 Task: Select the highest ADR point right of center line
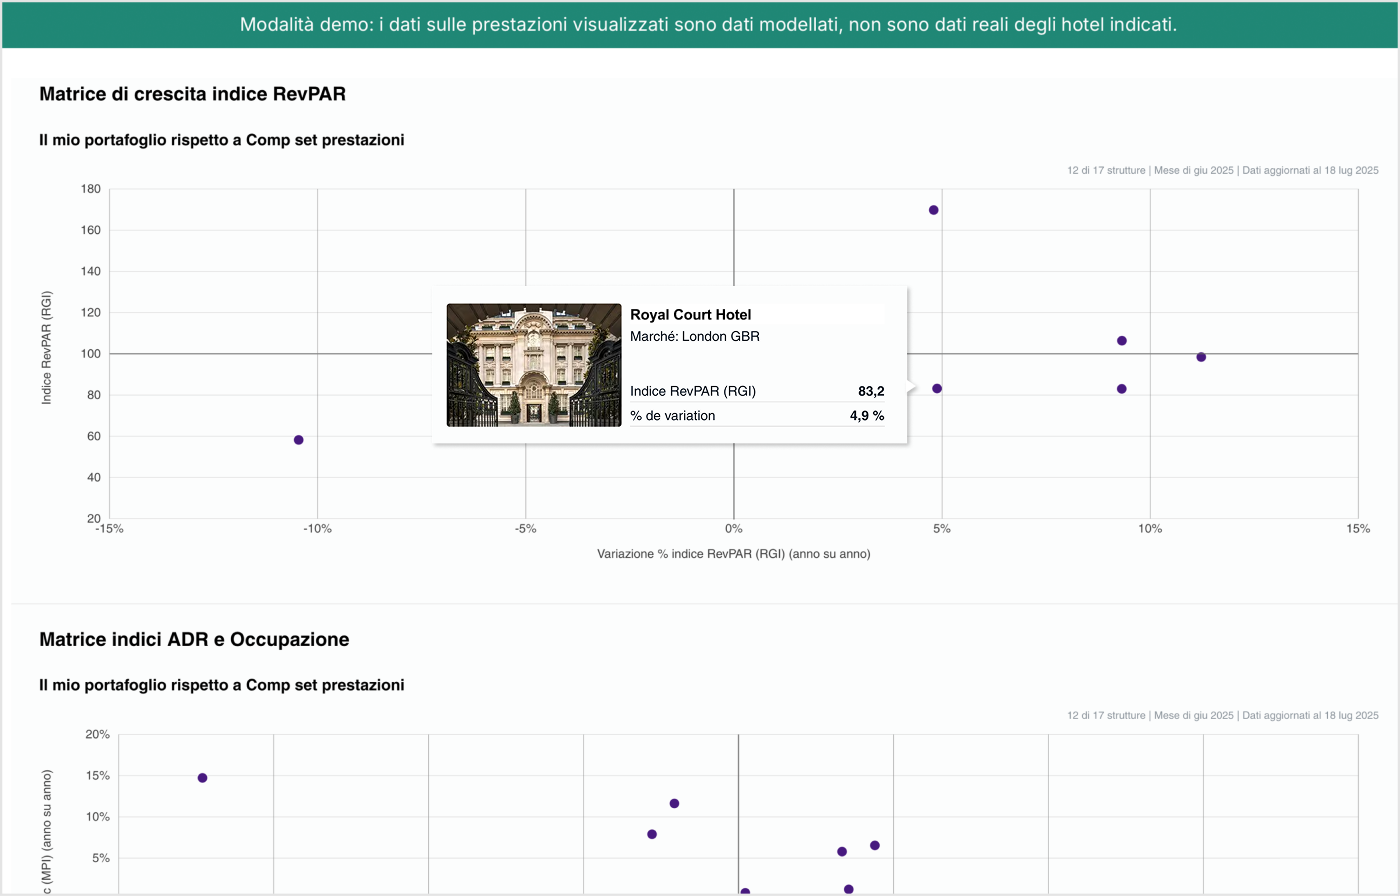click(875, 845)
